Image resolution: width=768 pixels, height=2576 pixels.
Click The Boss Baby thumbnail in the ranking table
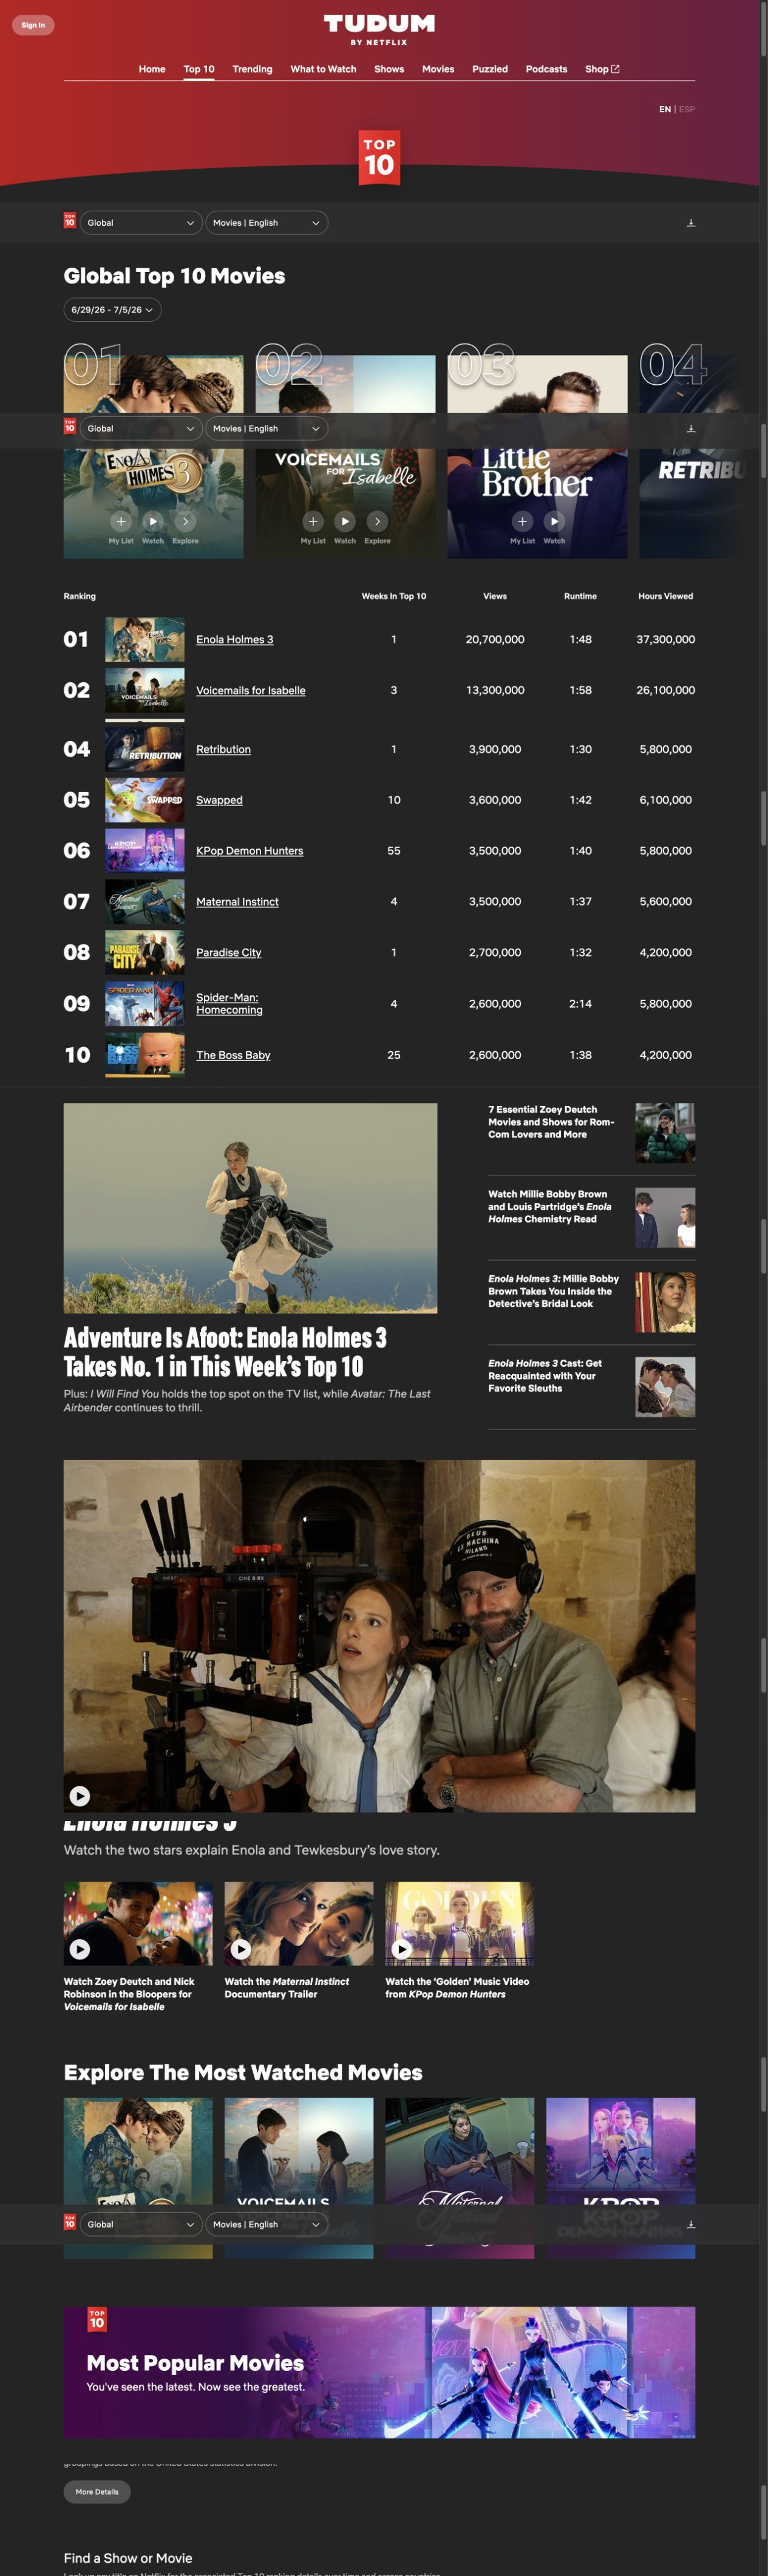pyautogui.click(x=145, y=1056)
